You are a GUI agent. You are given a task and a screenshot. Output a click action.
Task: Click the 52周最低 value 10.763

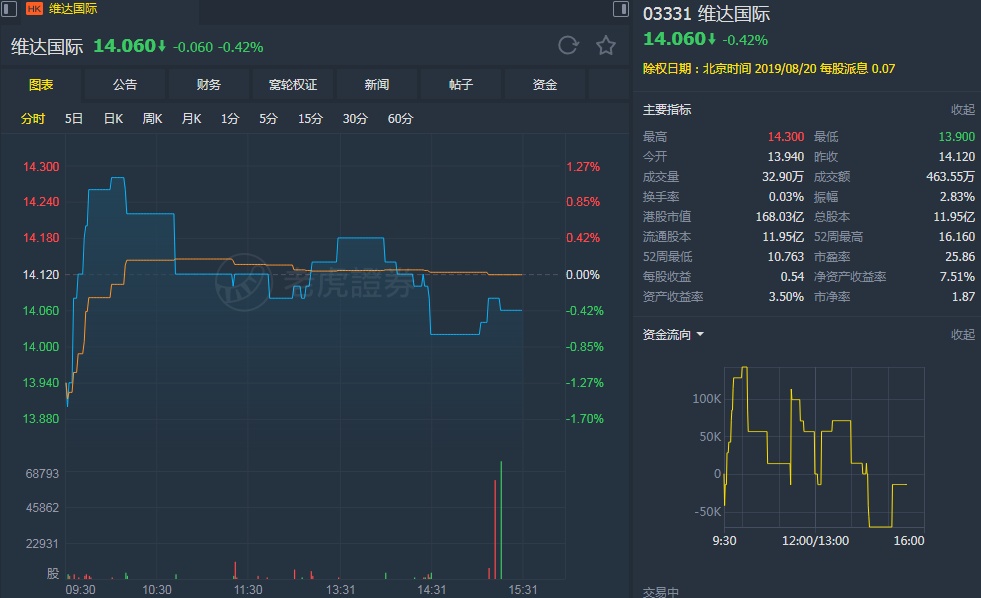(786, 256)
